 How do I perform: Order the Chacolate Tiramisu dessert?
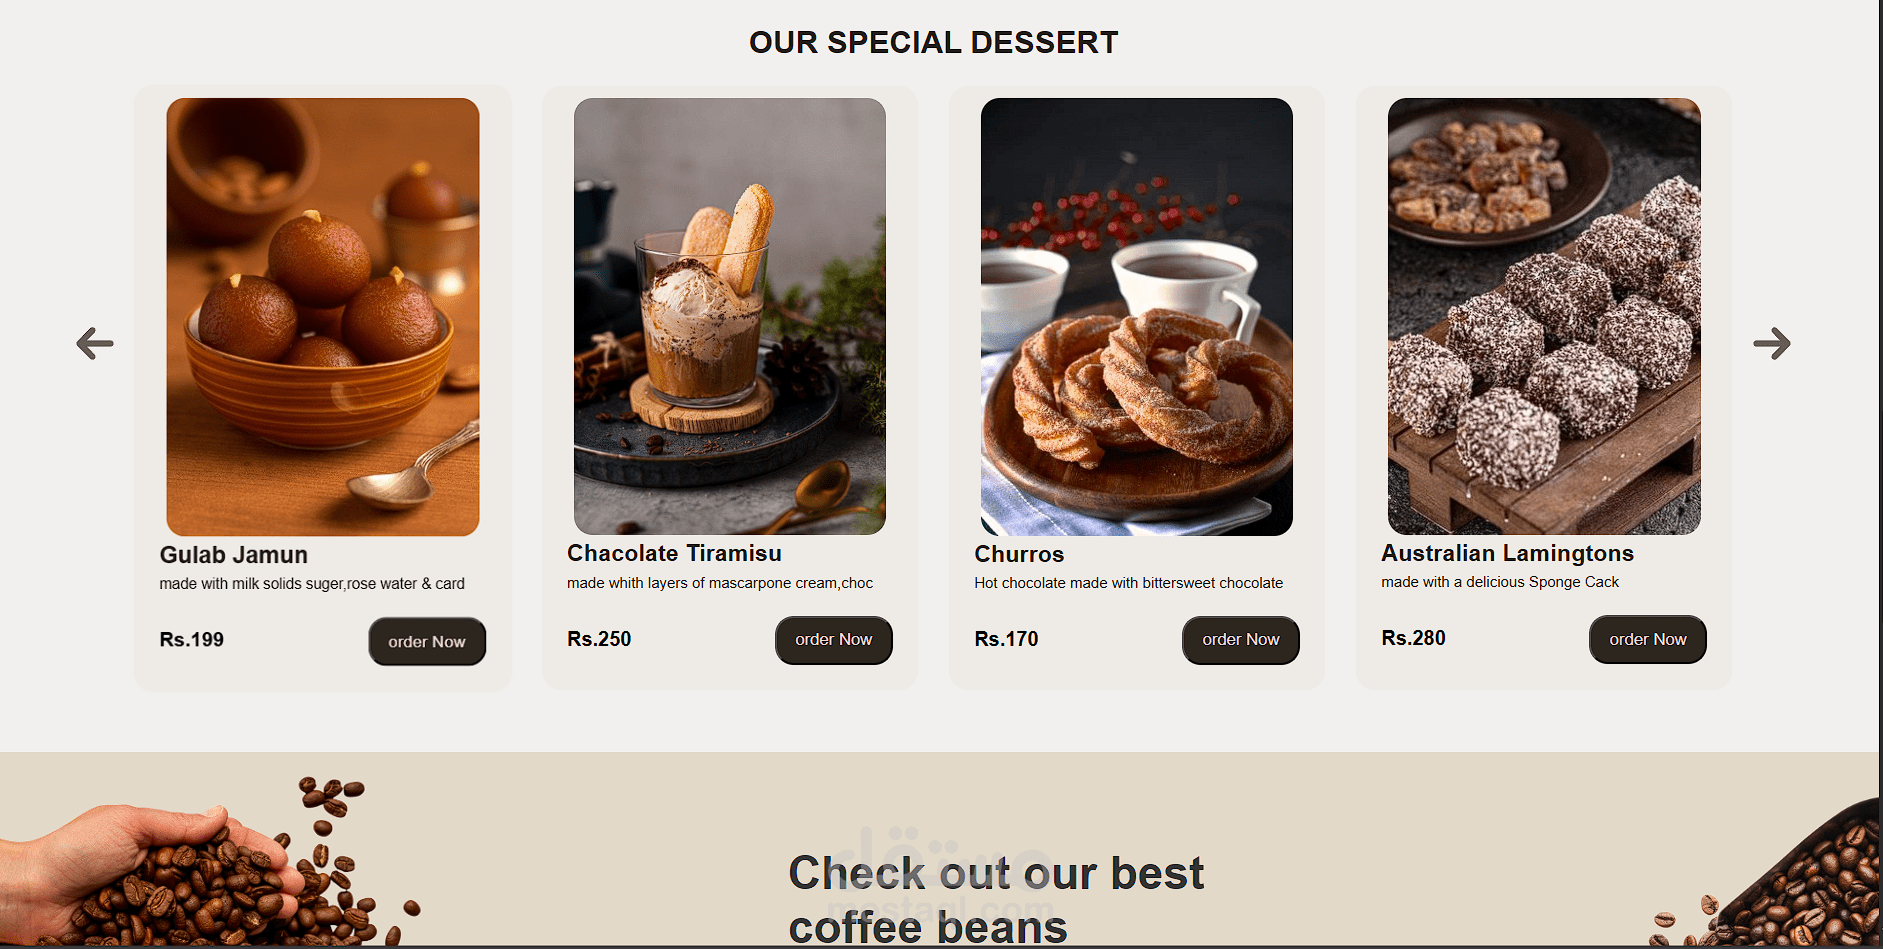point(834,639)
